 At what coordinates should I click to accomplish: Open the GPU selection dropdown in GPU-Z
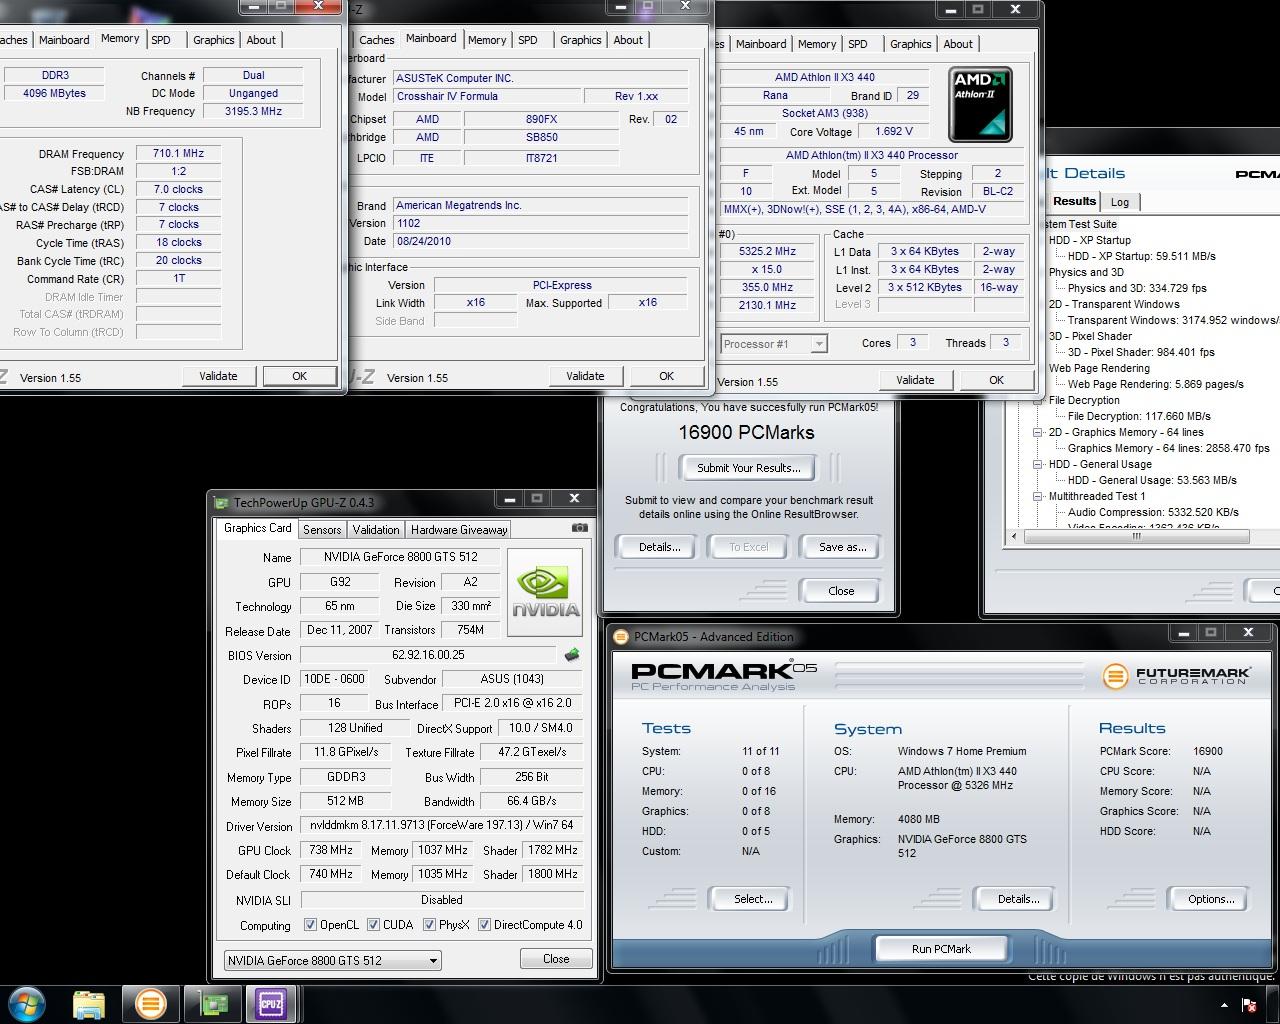tap(332, 960)
